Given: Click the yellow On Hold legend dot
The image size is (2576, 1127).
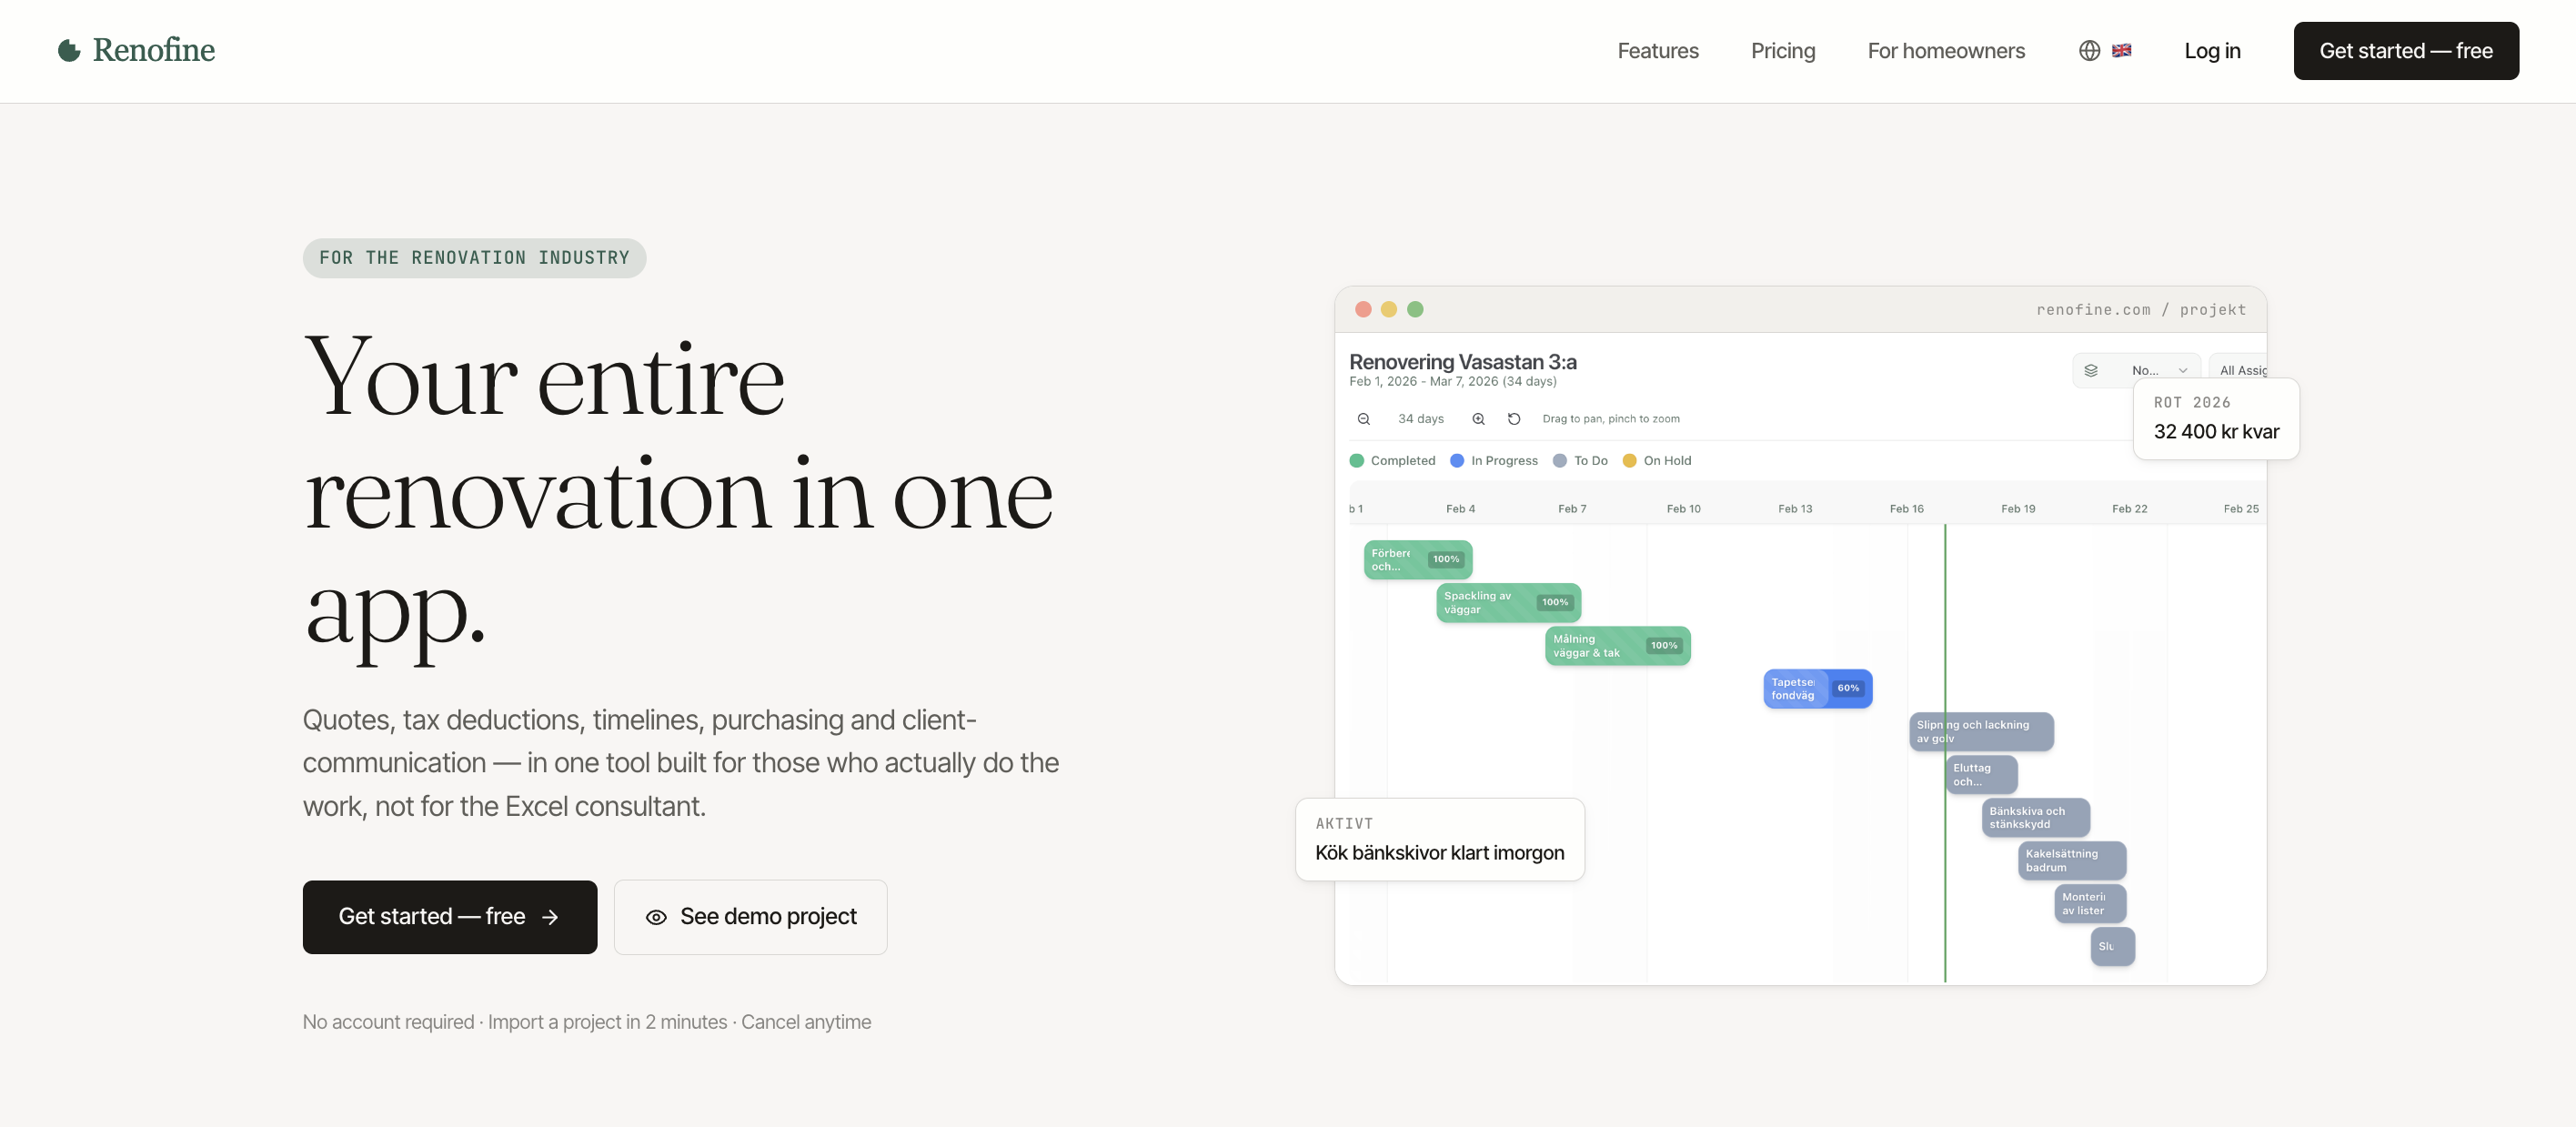Looking at the screenshot, I should pos(1629,461).
